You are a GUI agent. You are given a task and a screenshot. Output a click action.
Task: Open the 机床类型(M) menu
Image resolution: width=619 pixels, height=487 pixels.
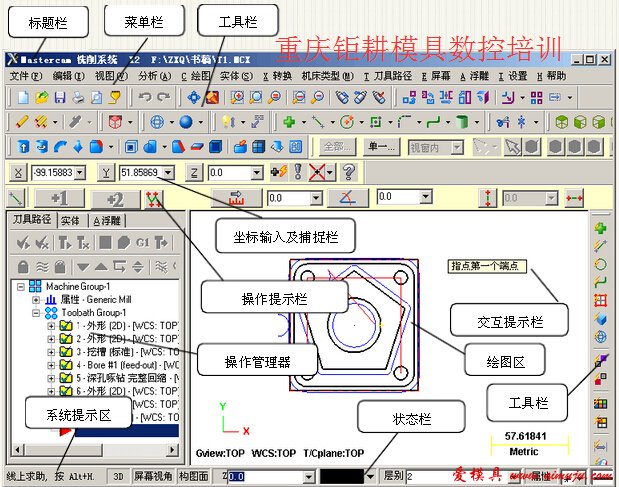coord(328,76)
